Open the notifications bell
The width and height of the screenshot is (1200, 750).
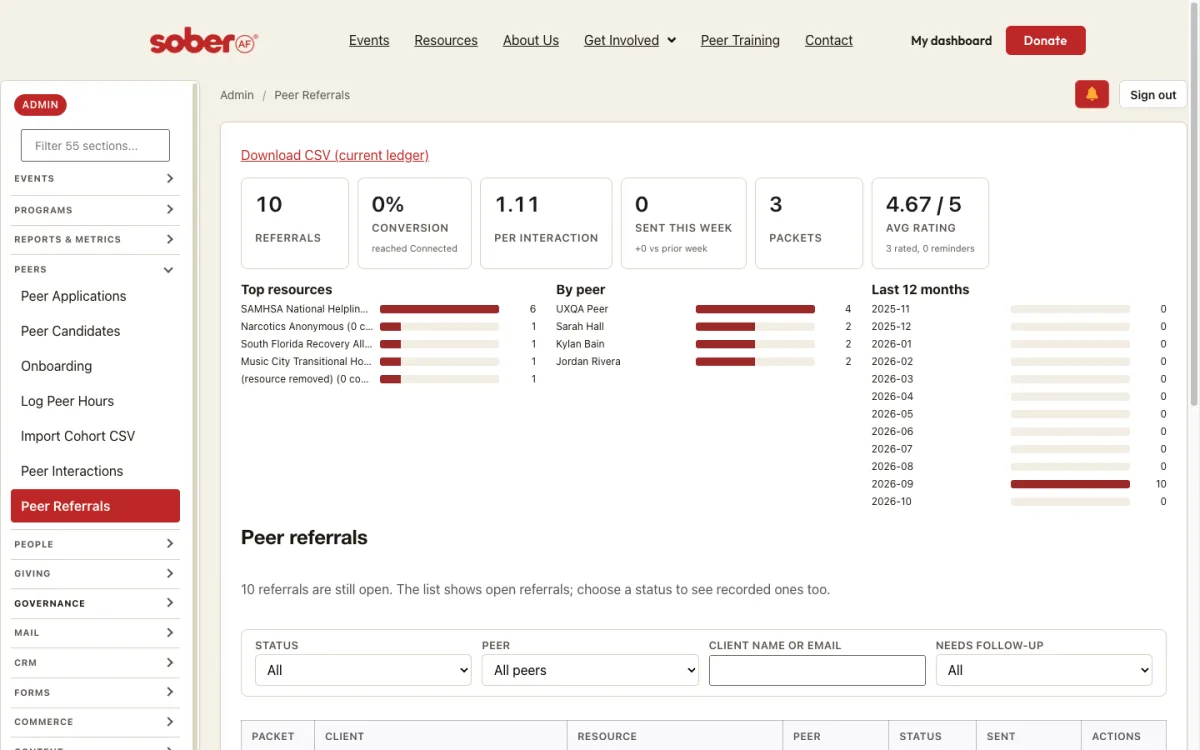coord(1092,94)
